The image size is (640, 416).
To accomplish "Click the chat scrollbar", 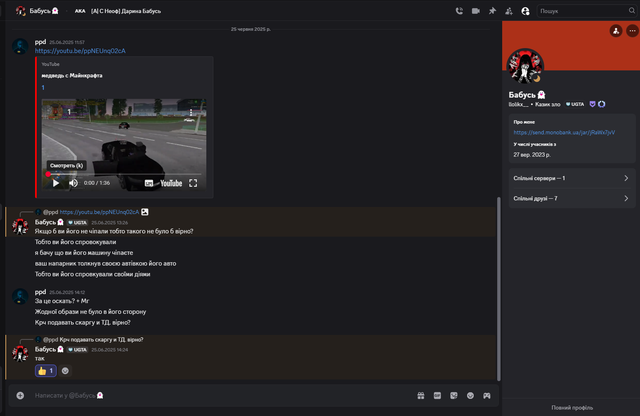I will (x=498, y=289).
